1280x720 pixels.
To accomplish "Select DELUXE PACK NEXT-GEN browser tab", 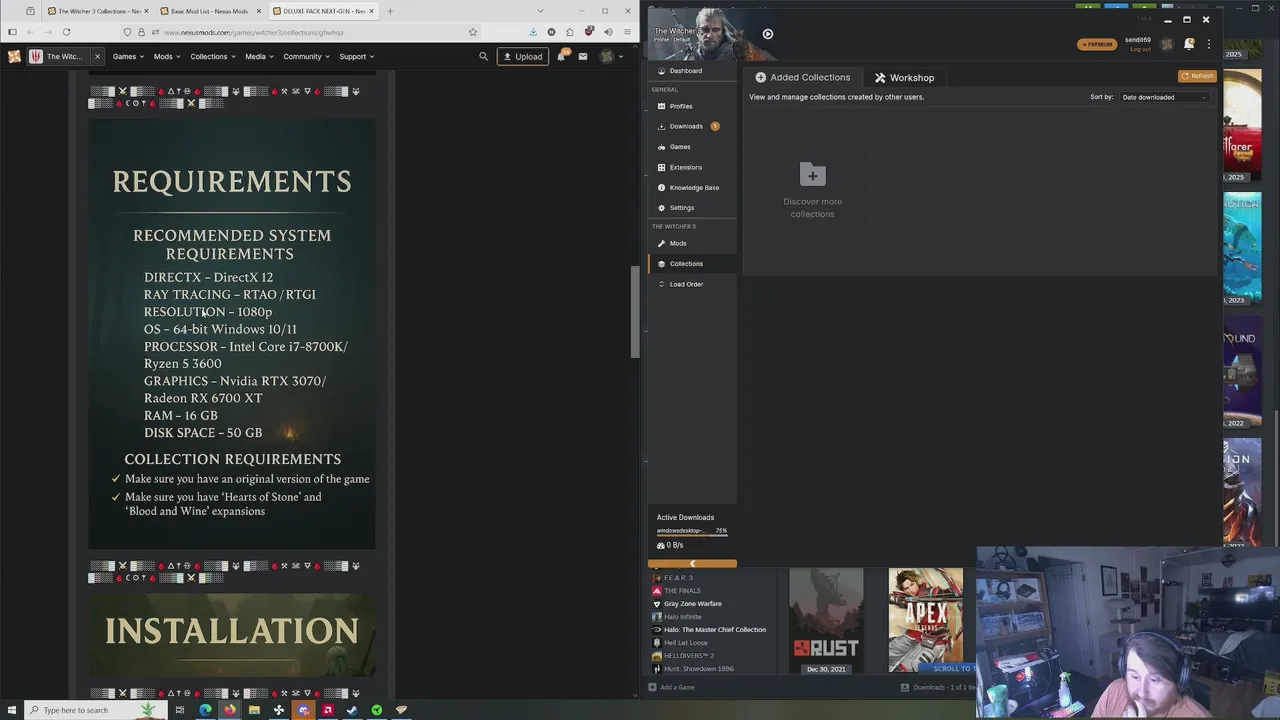I will [x=322, y=11].
